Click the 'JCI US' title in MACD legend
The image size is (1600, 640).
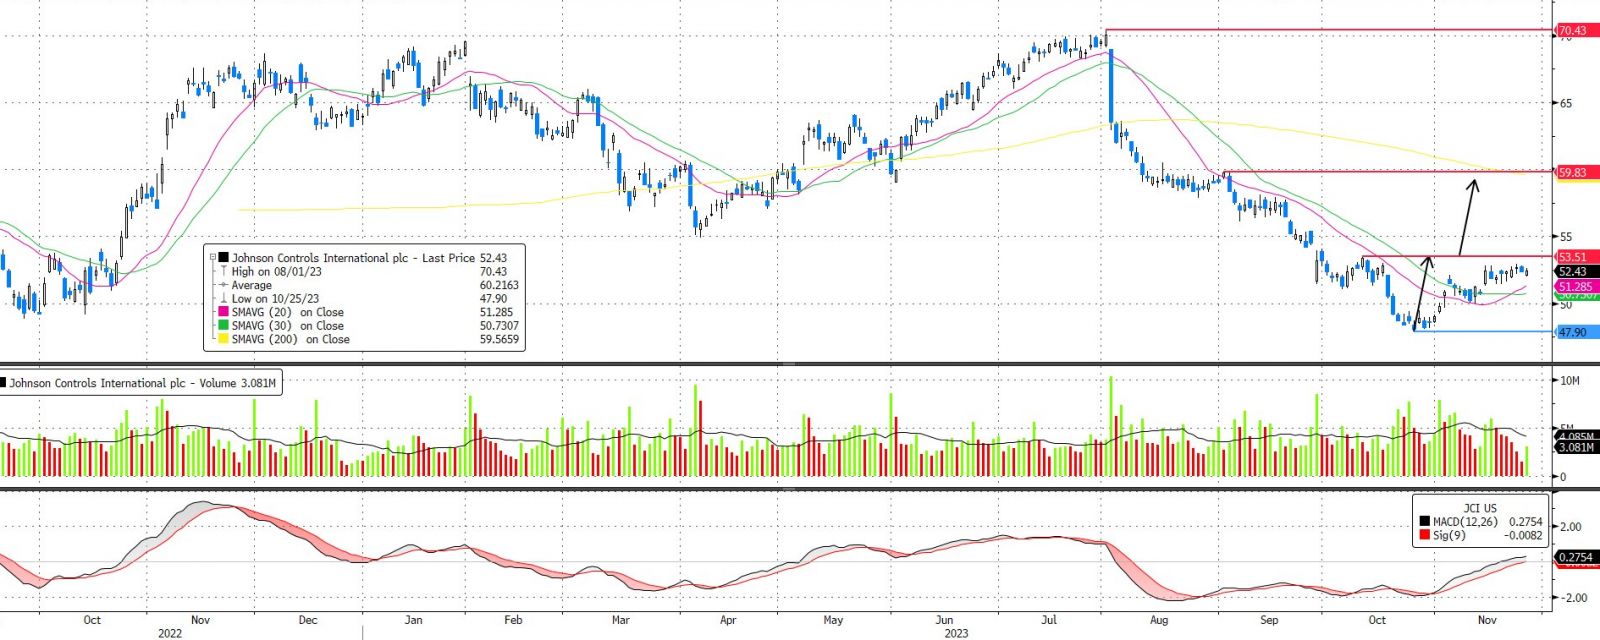pyautogui.click(x=1480, y=508)
